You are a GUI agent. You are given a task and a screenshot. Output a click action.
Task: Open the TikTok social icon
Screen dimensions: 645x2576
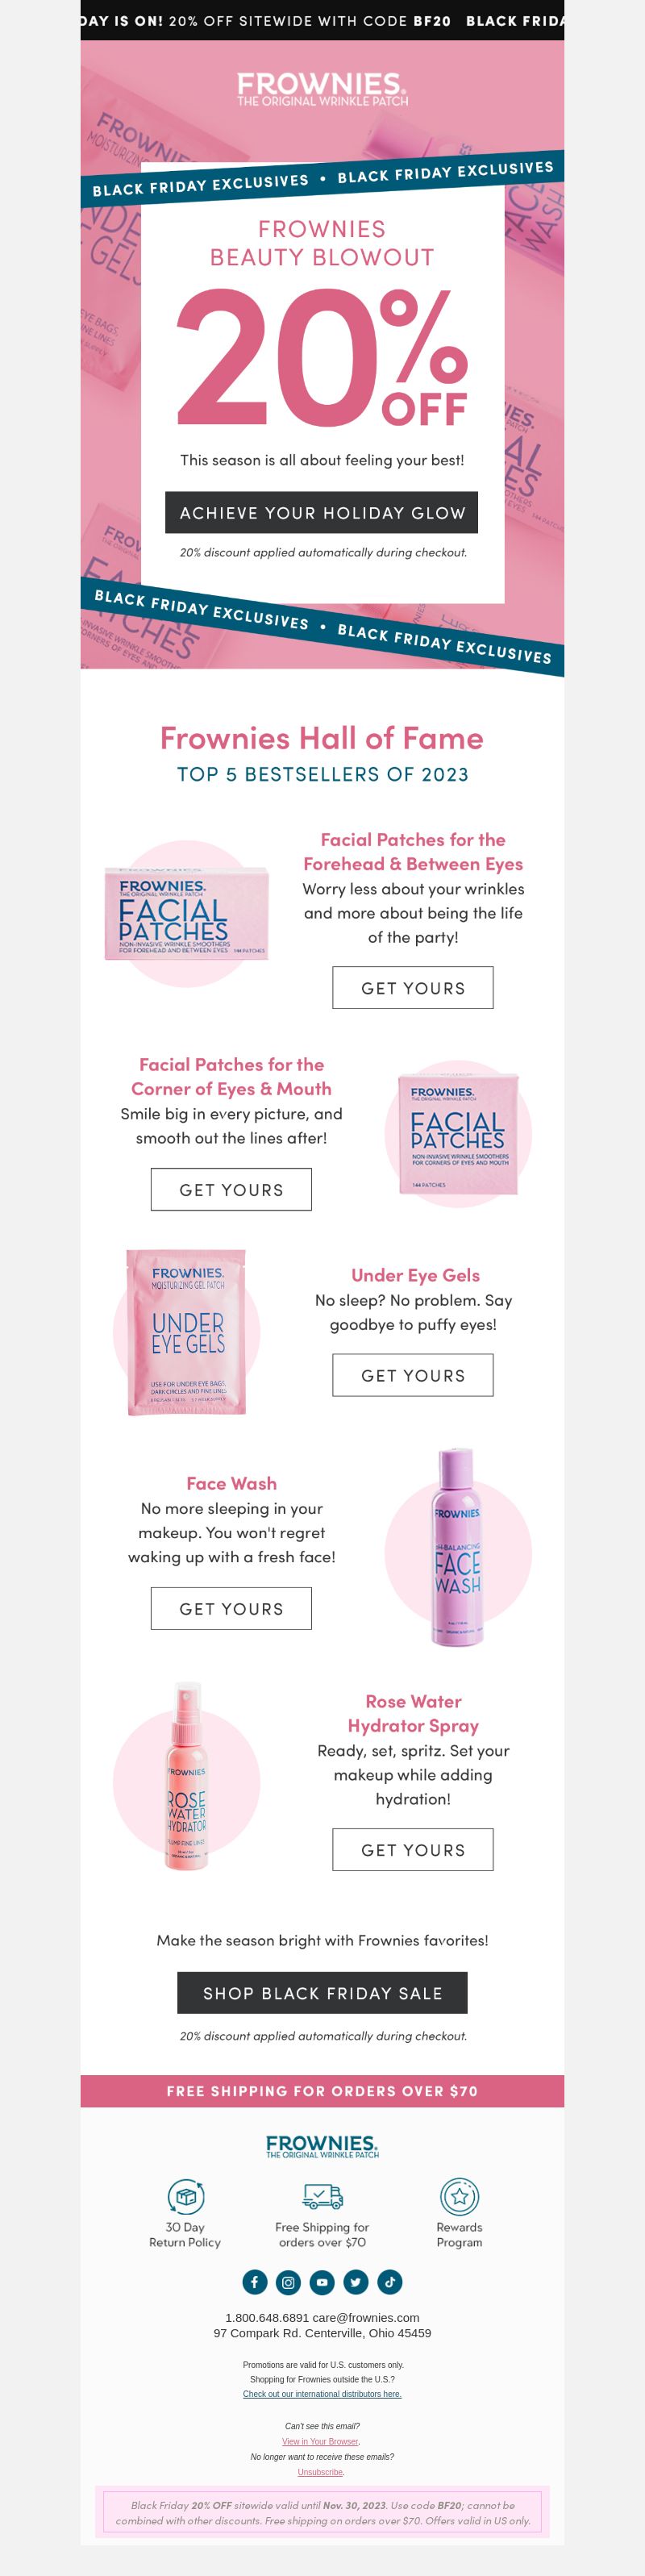tap(390, 2282)
